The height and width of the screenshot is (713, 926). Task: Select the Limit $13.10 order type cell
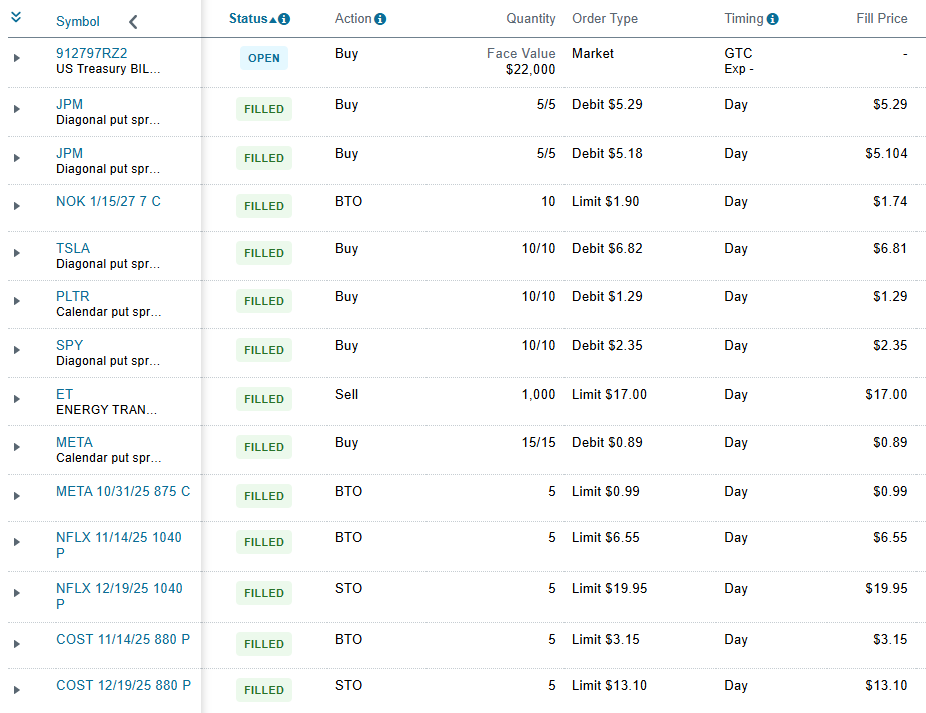[609, 685]
